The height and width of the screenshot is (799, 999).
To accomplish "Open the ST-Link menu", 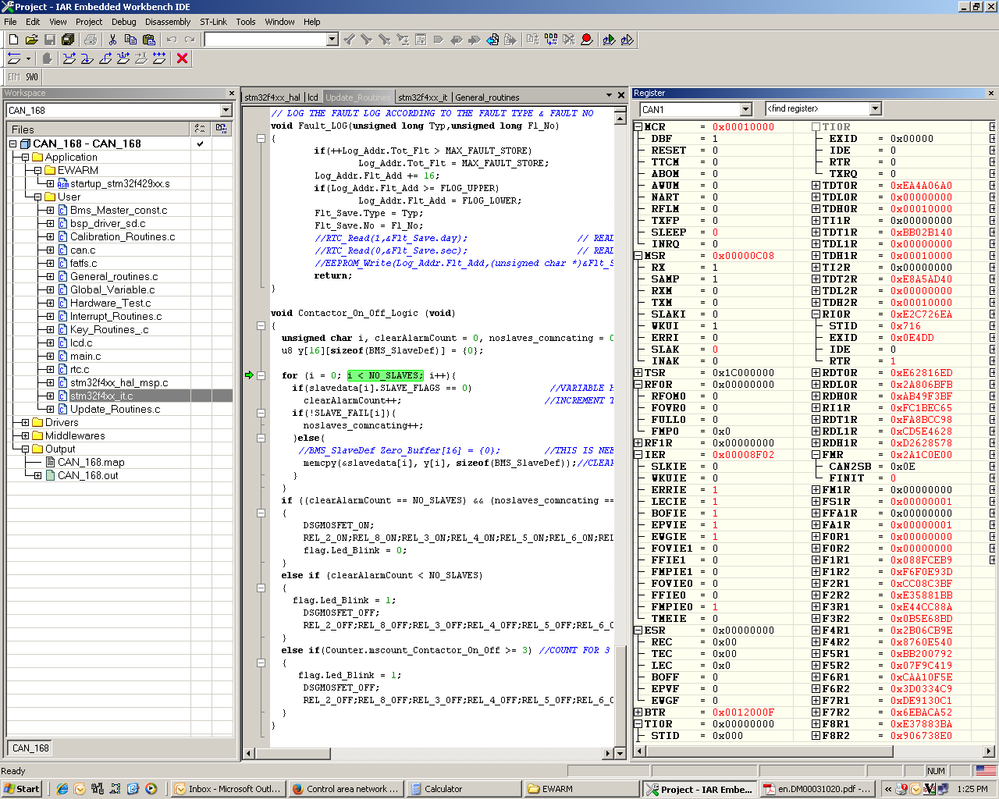I will (213, 22).
